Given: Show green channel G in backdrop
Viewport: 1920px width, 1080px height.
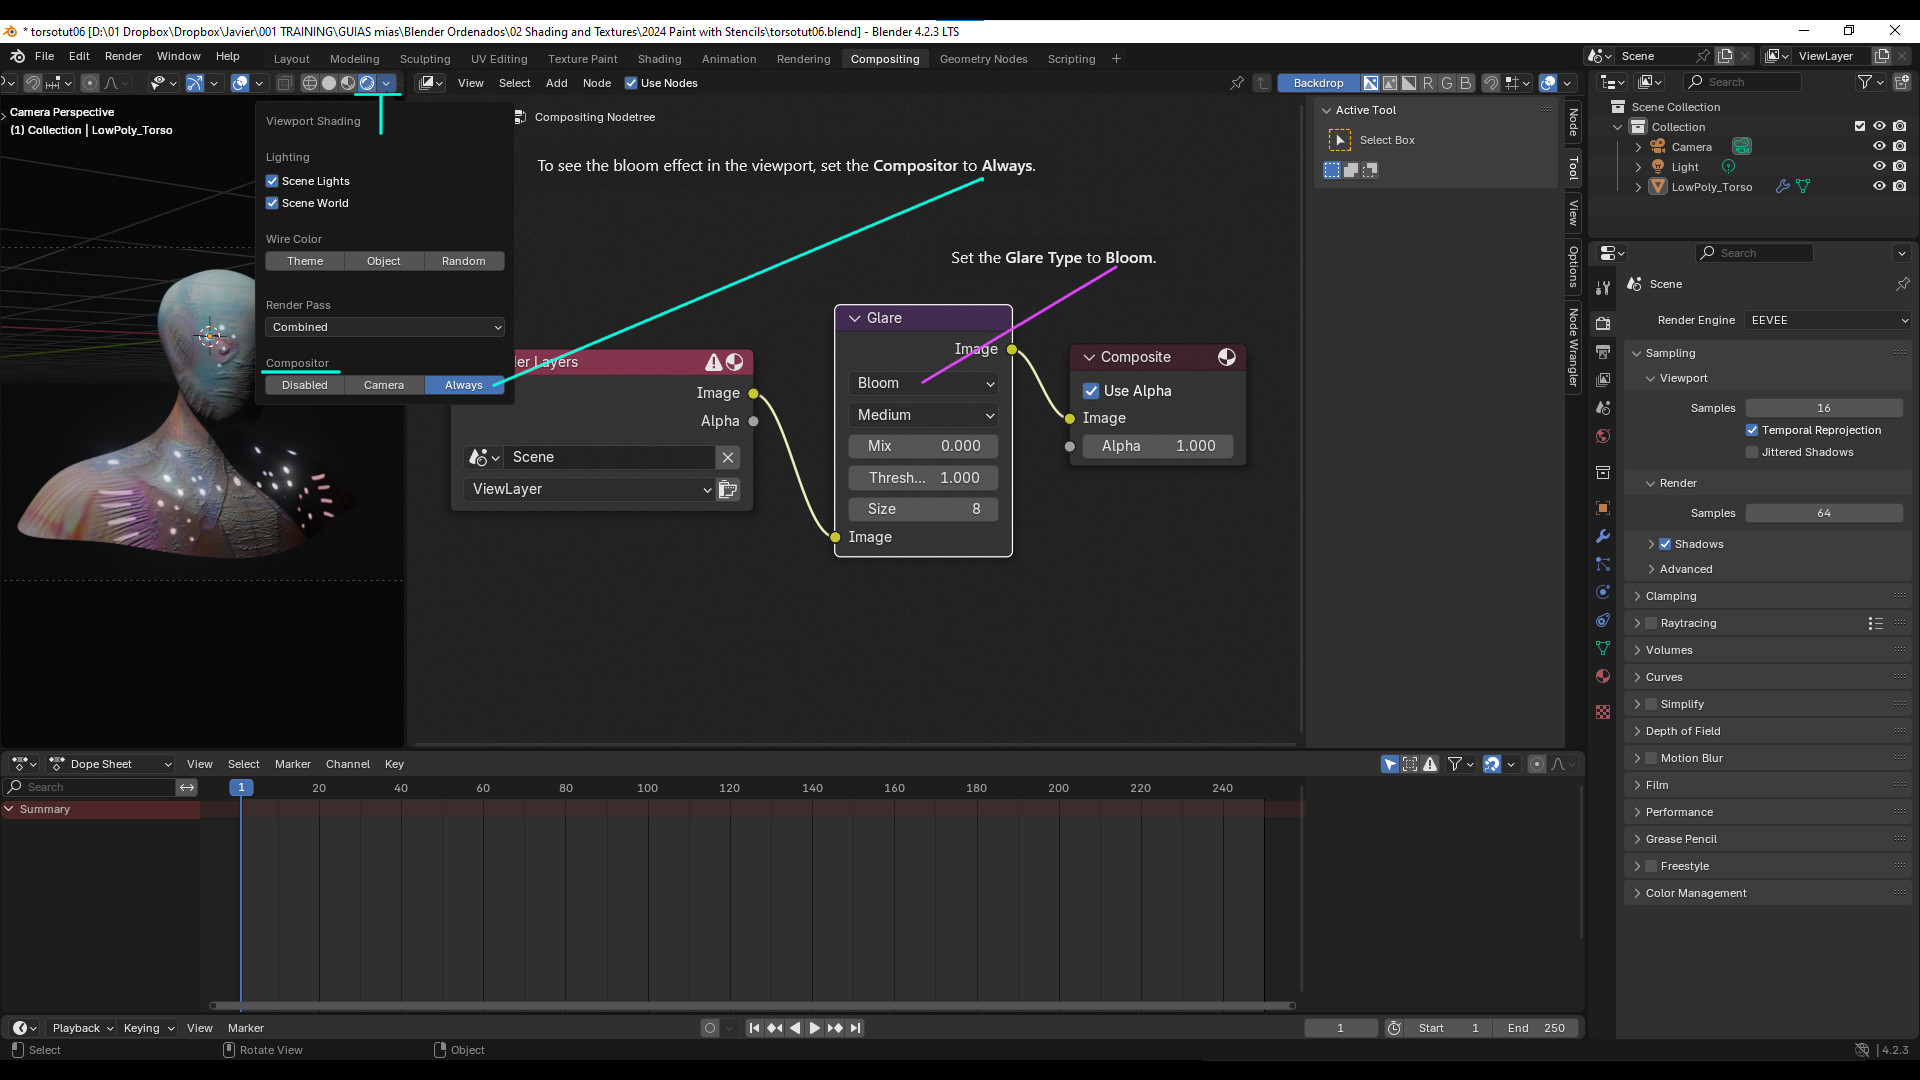Looking at the screenshot, I should pos(1447,83).
